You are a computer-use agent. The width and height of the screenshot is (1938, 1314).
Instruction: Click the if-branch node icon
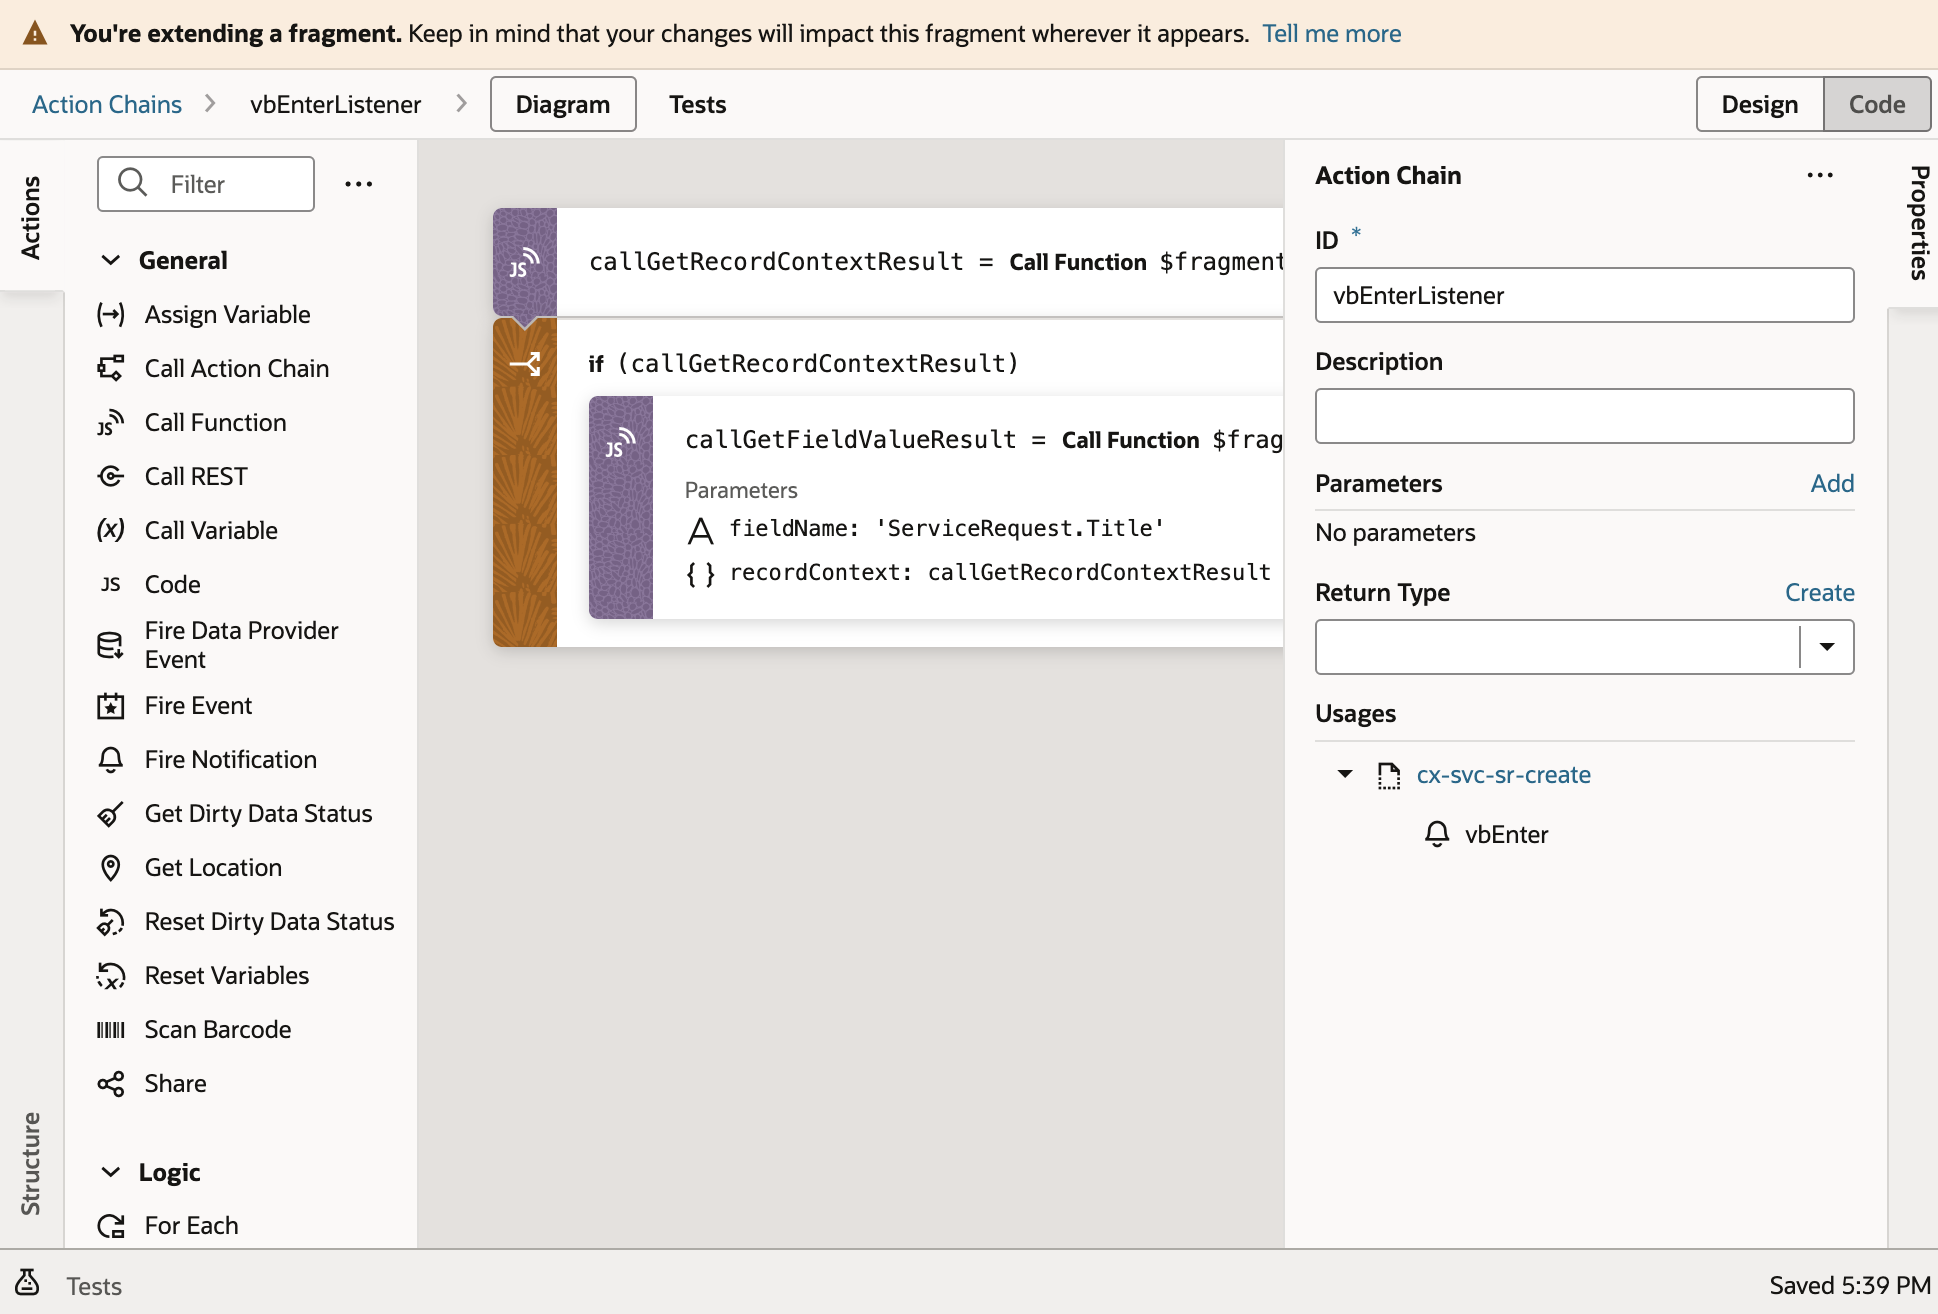click(x=525, y=364)
